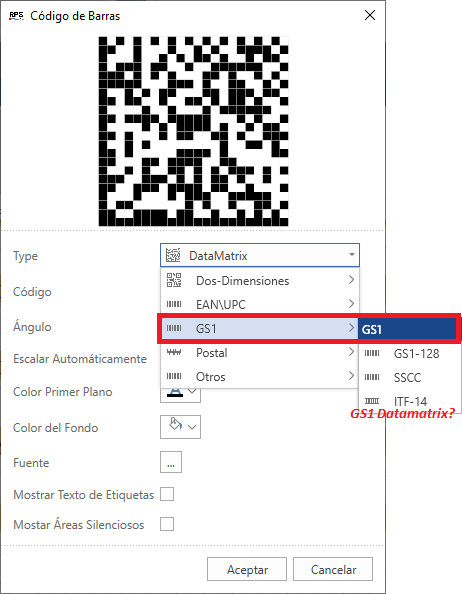462x594 pixels.
Task: Open the Type dropdown arrow
Action: point(352,255)
